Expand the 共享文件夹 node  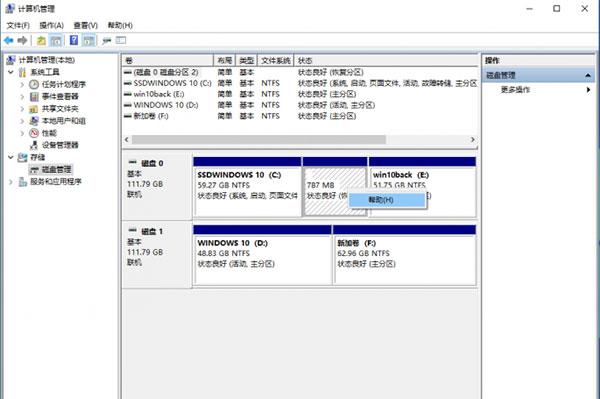(22, 109)
